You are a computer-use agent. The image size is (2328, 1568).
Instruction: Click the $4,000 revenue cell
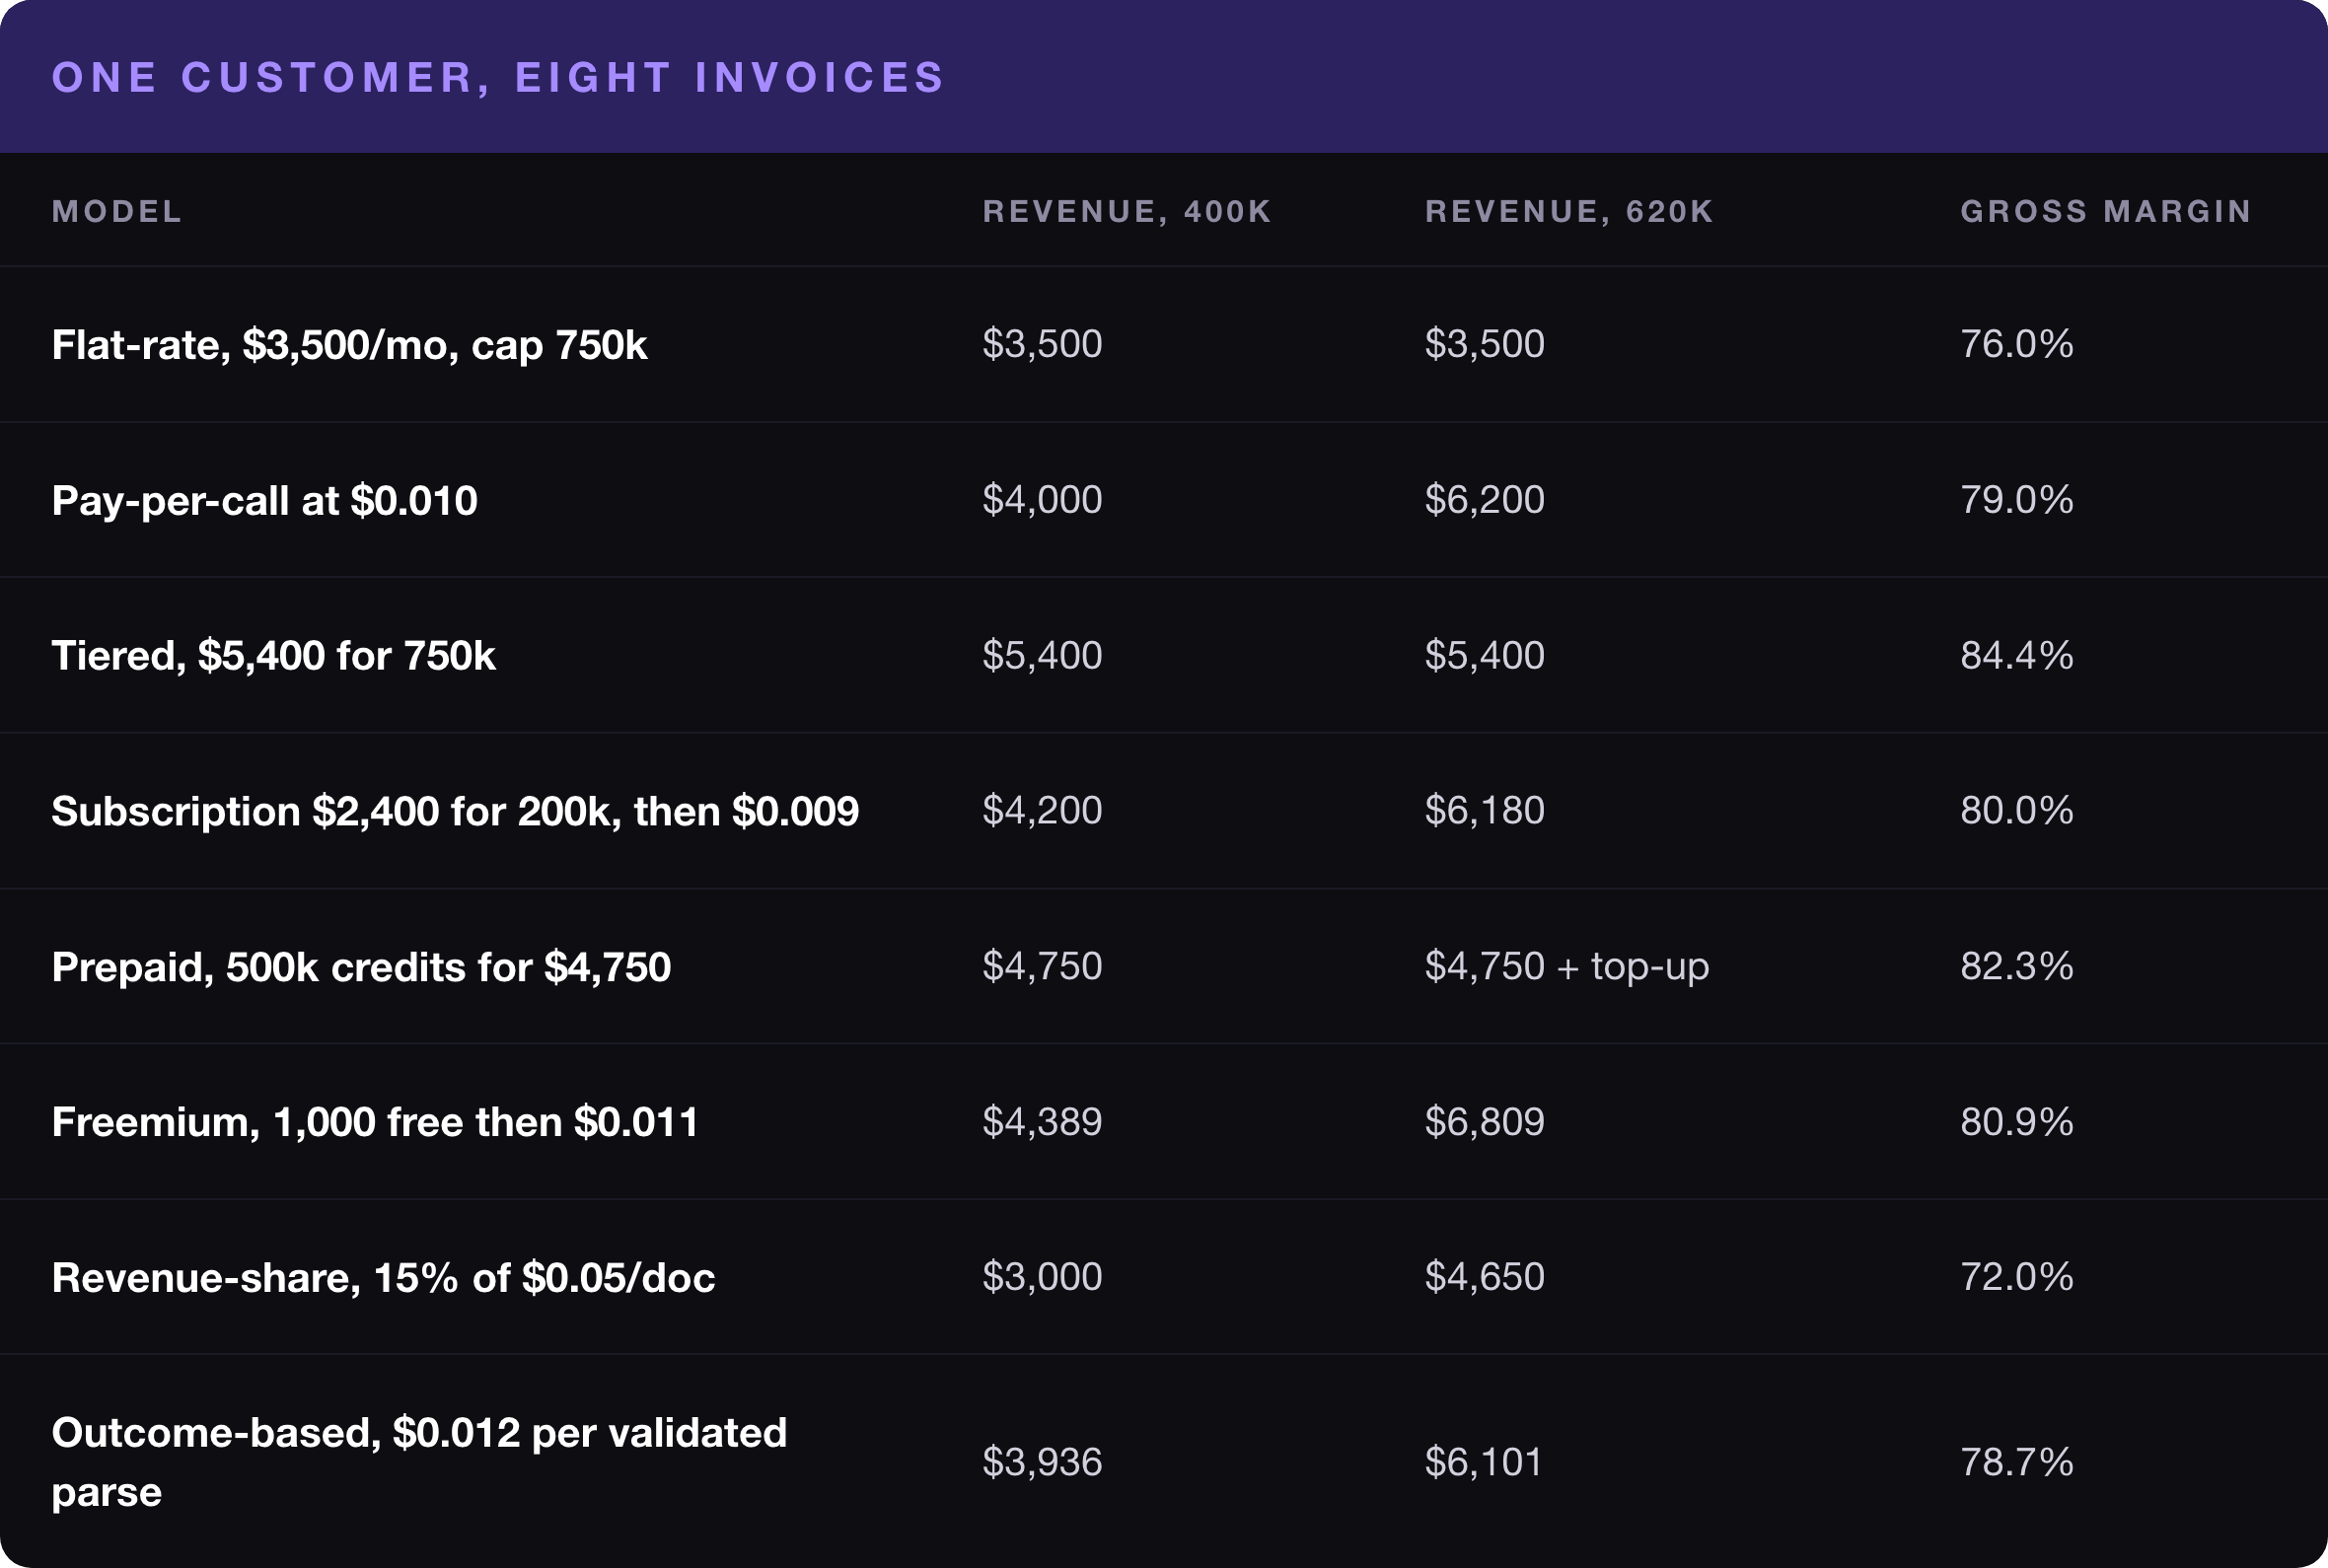[x=1042, y=499]
